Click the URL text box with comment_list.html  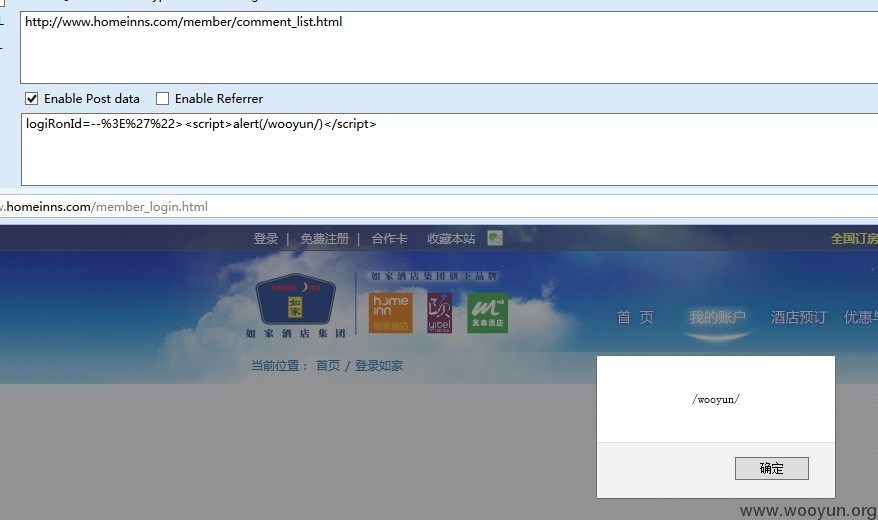point(449,48)
